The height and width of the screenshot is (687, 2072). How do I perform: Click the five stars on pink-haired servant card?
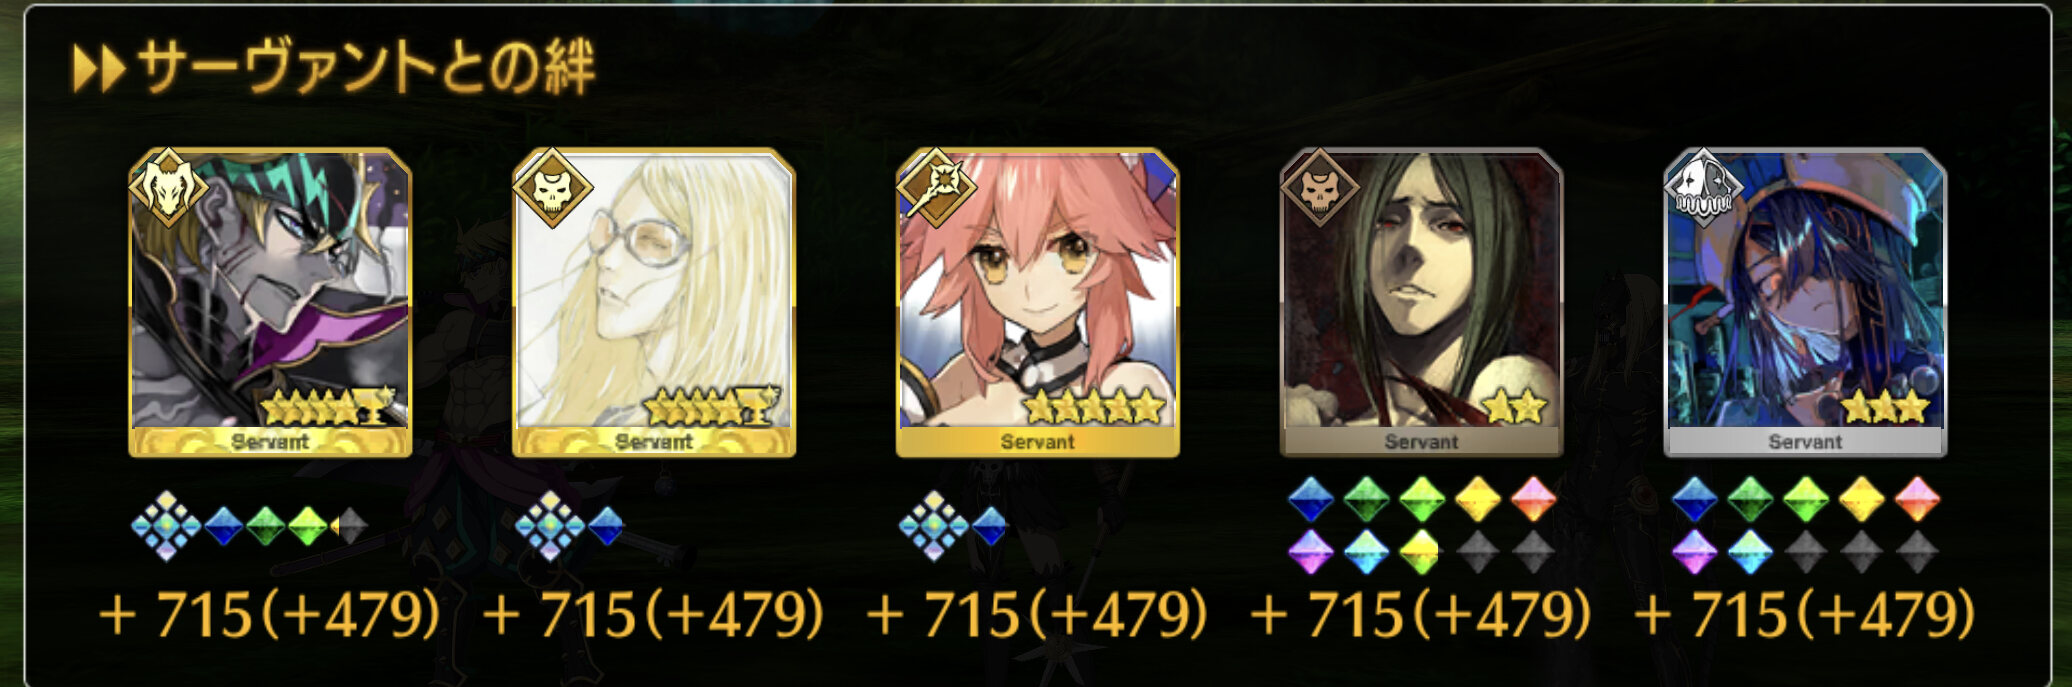point(1095,407)
